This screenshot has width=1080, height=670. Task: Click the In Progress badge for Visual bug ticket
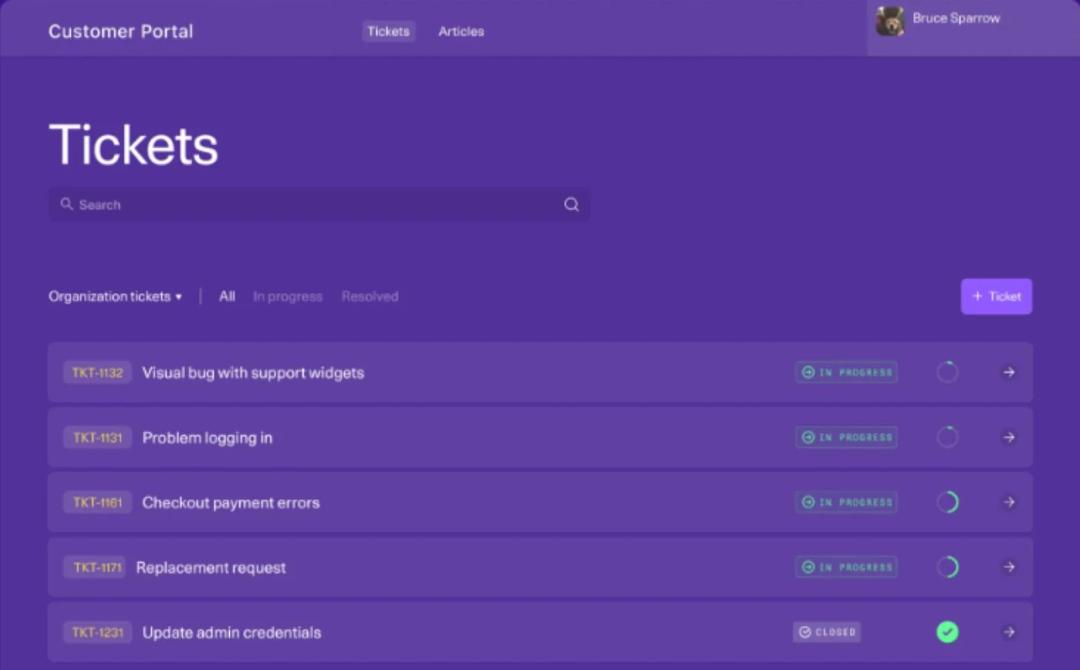pos(846,373)
